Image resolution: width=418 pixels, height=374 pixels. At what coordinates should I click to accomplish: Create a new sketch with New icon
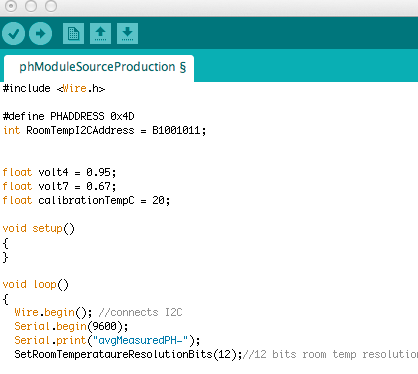pos(73,33)
